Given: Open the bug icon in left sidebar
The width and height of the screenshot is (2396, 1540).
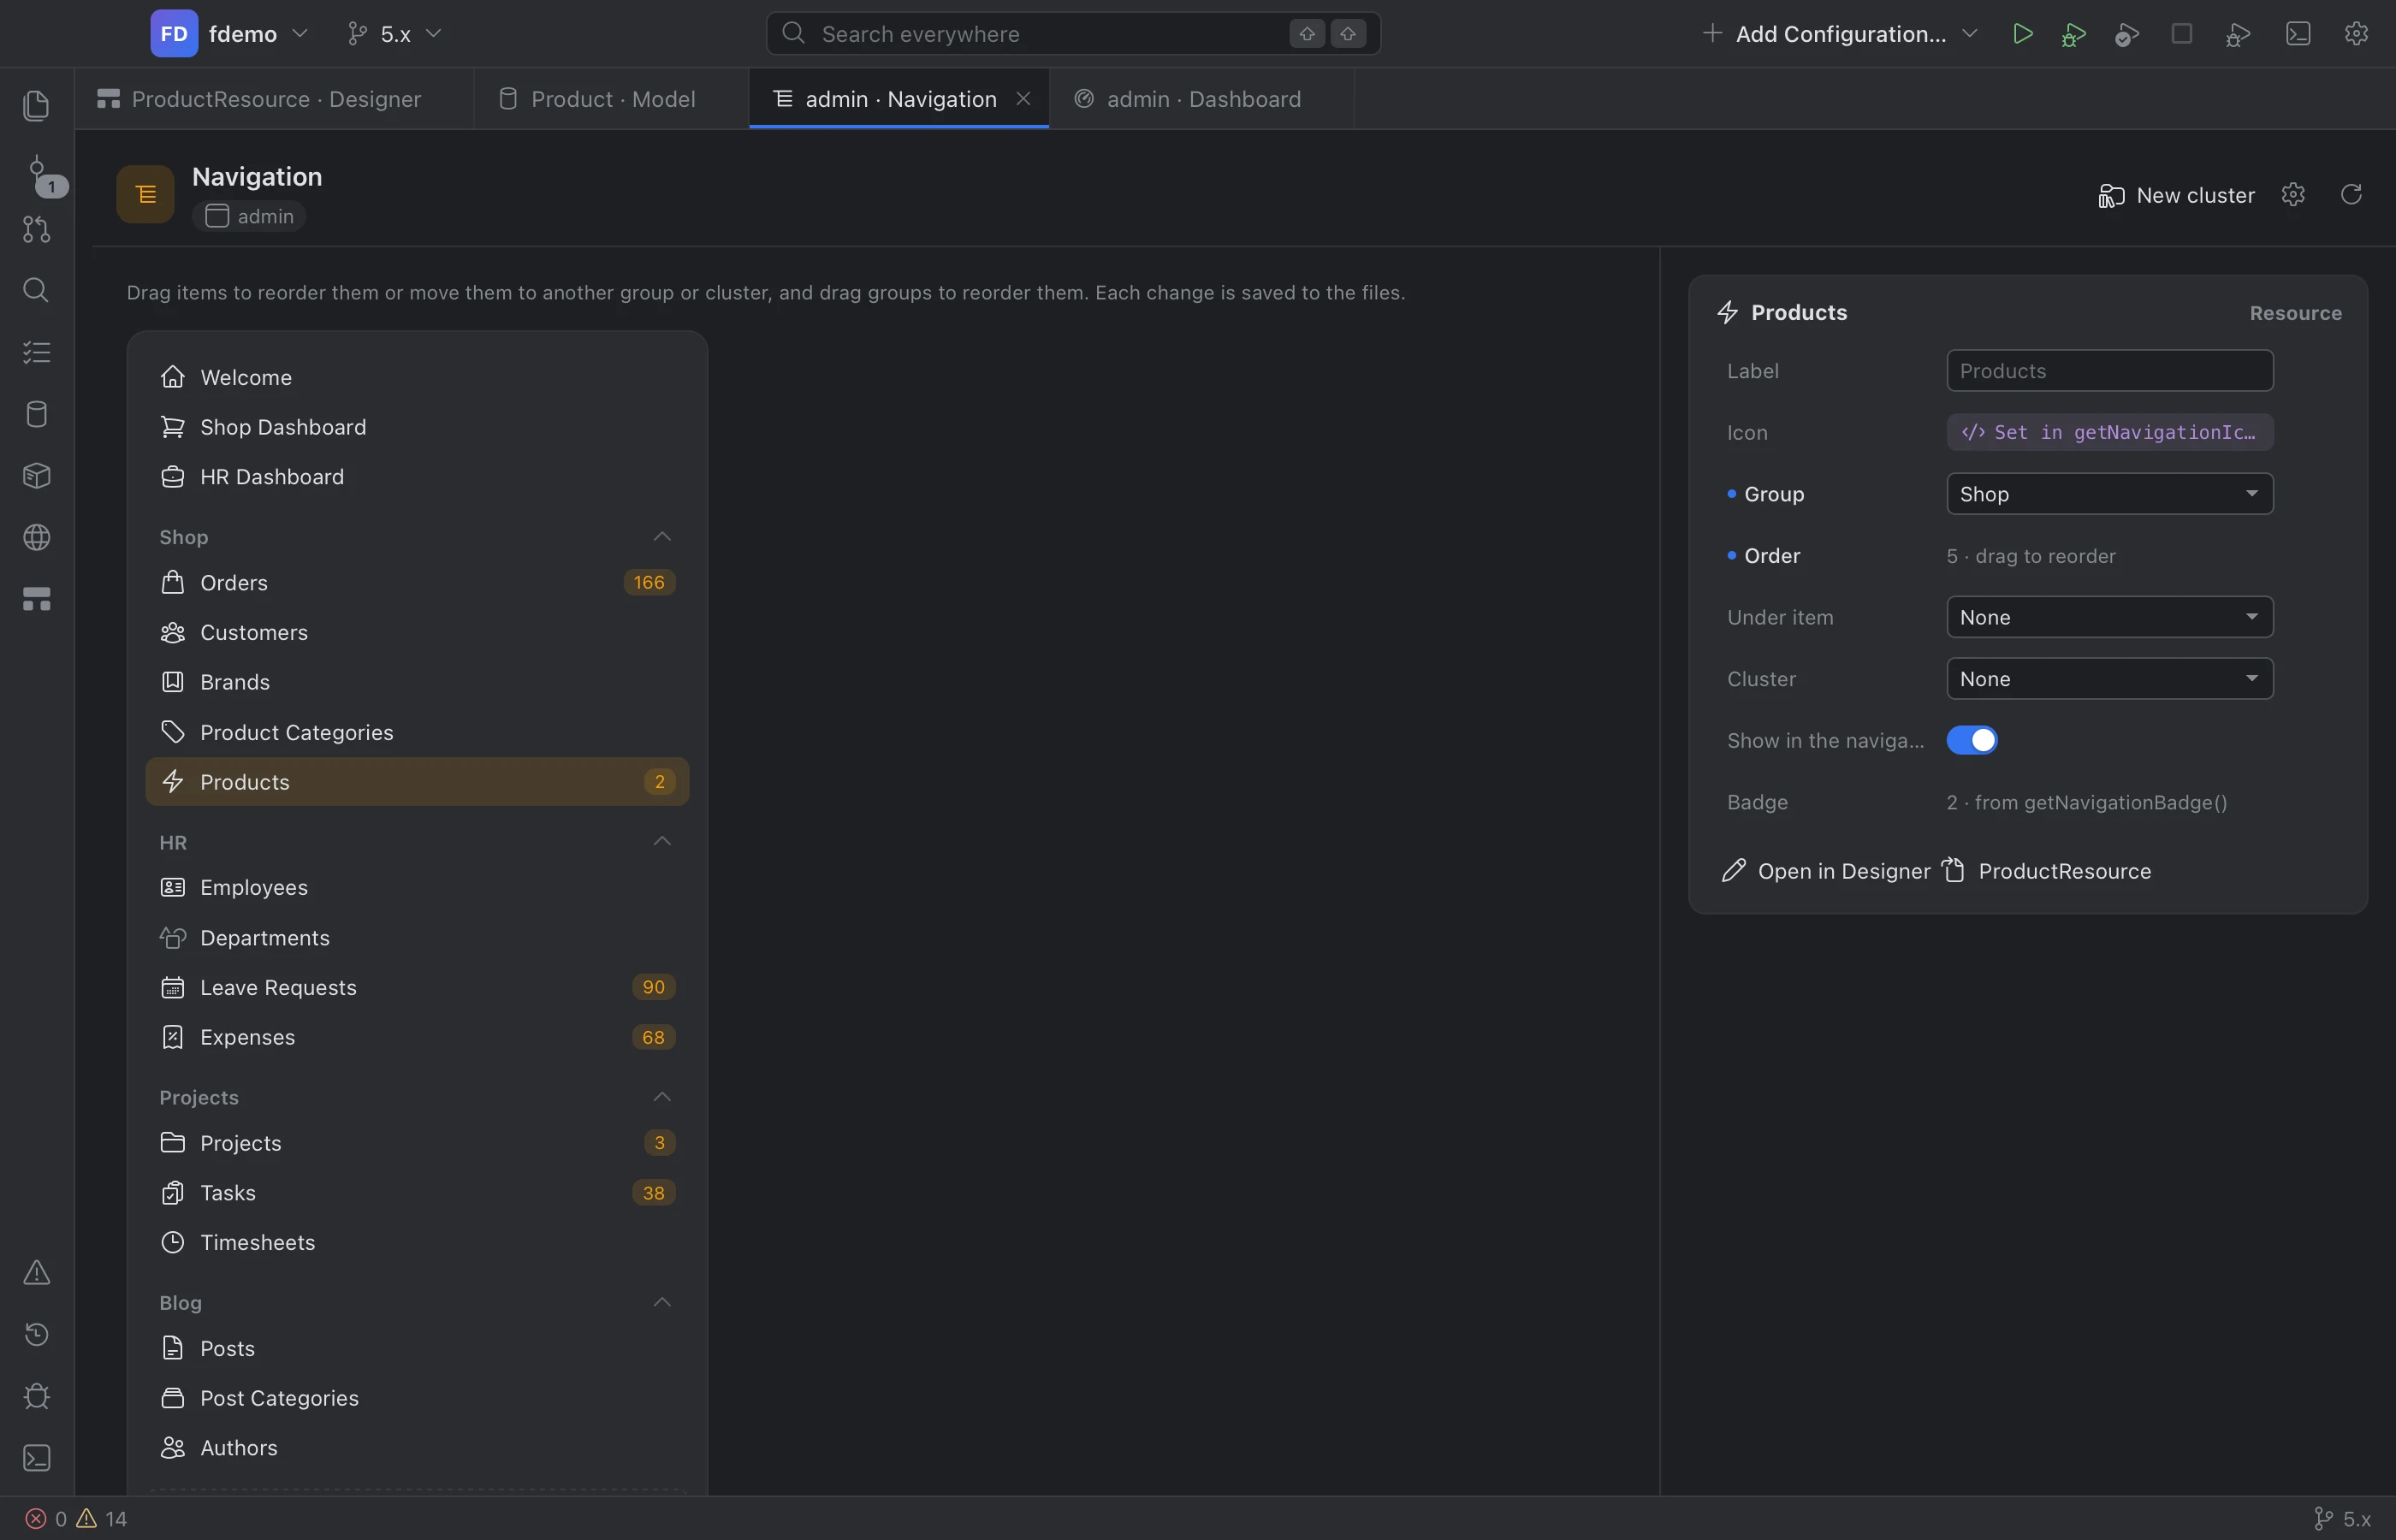Looking at the screenshot, I should 36,1396.
